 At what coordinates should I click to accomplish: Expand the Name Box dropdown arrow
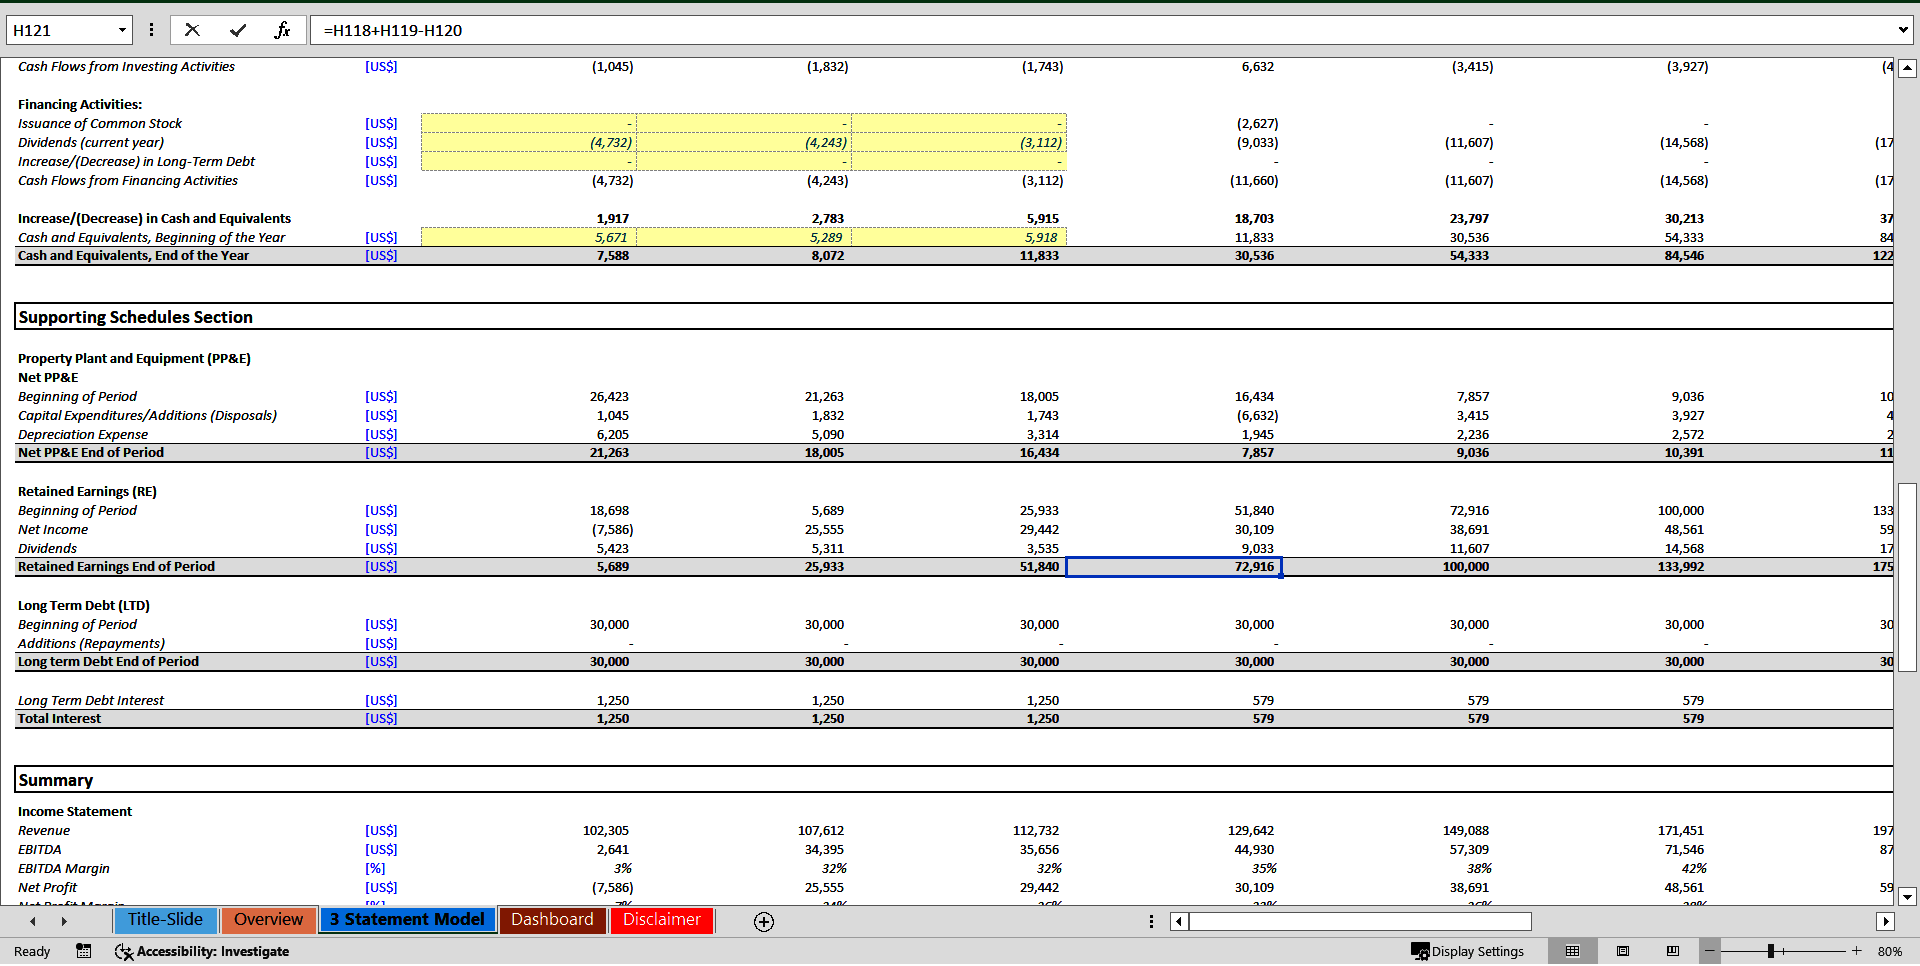click(x=122, y=30)
